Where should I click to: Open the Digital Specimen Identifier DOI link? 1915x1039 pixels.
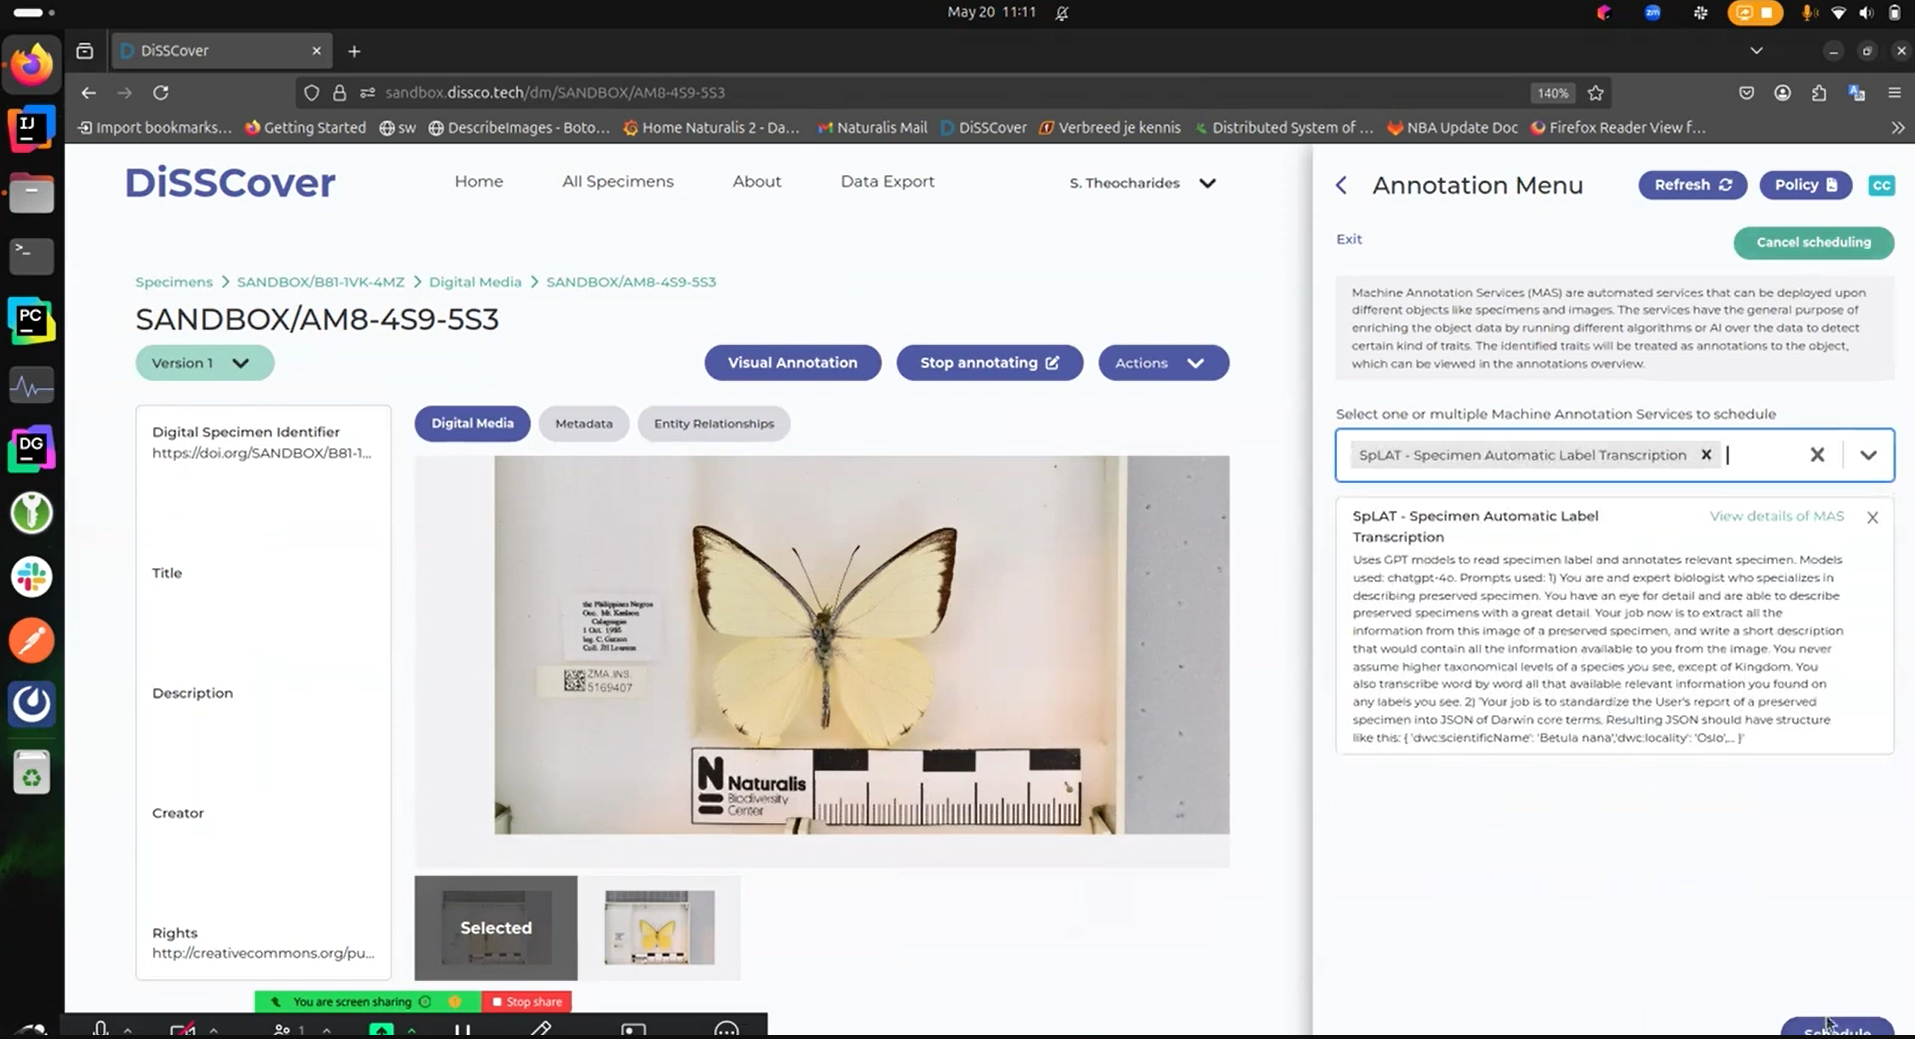(x=262, y=453)
